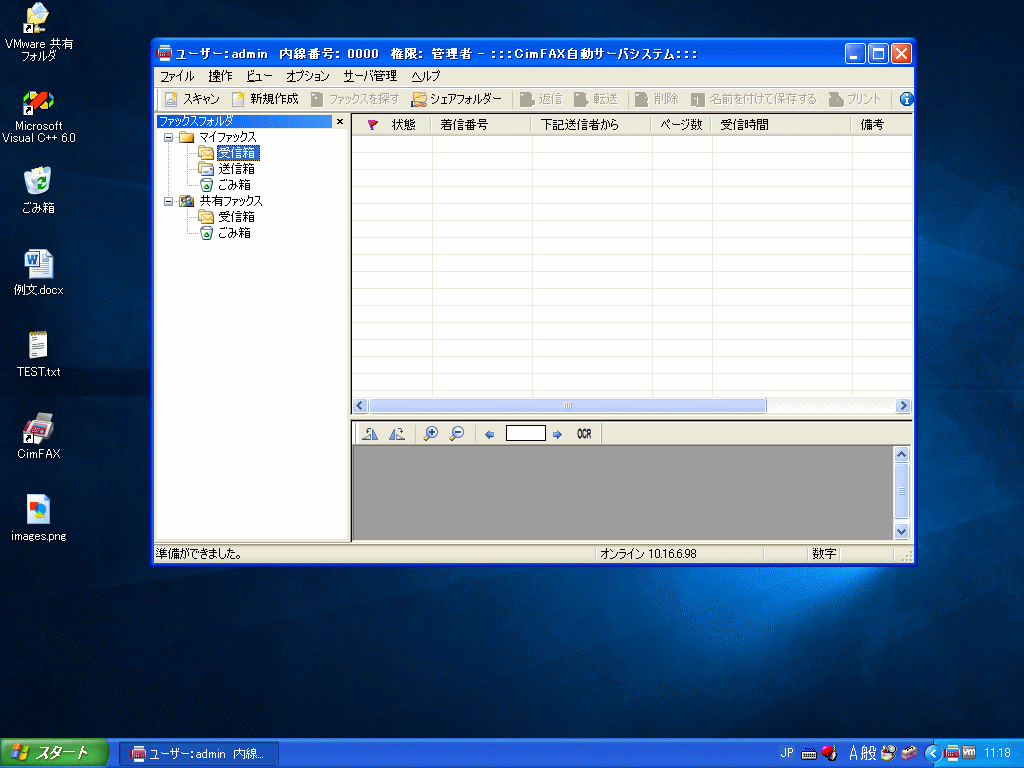The image size is (1024, 768).
Task: Click the プリント print toolbar button
Action: 855,99
